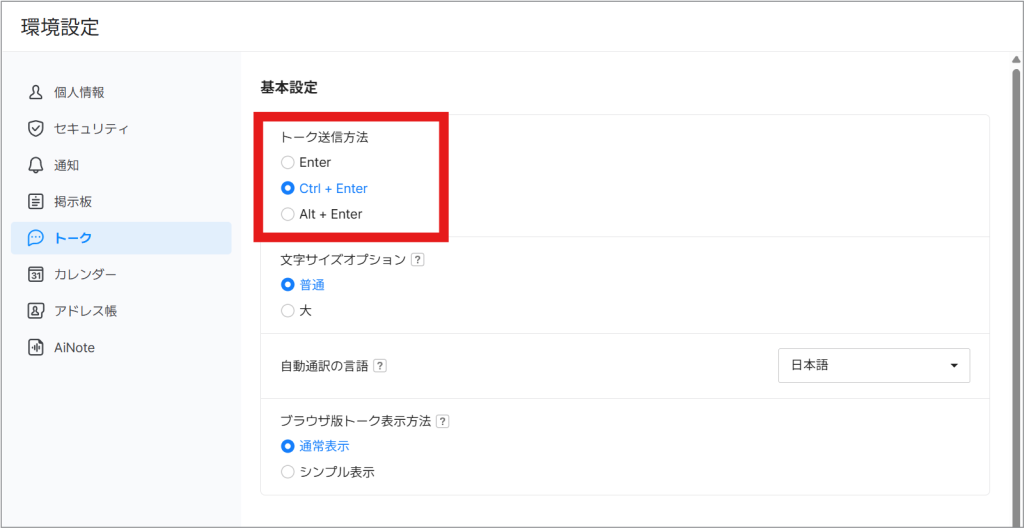This screenshot has width=1024, height=528.
Task: Click the セキュリティ shield icon
Action: coord(36,129)
